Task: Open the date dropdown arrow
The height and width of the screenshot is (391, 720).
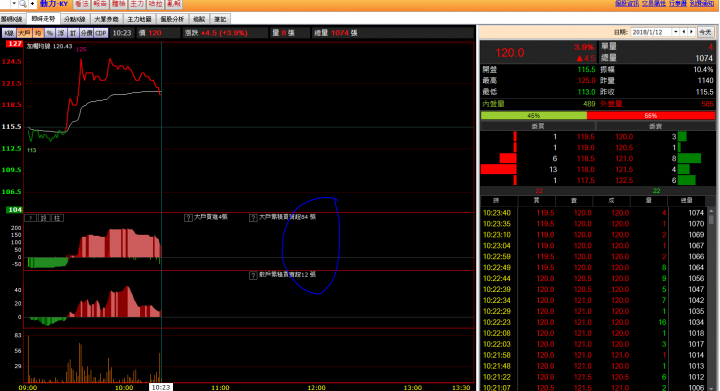Action: click(676, 32)
